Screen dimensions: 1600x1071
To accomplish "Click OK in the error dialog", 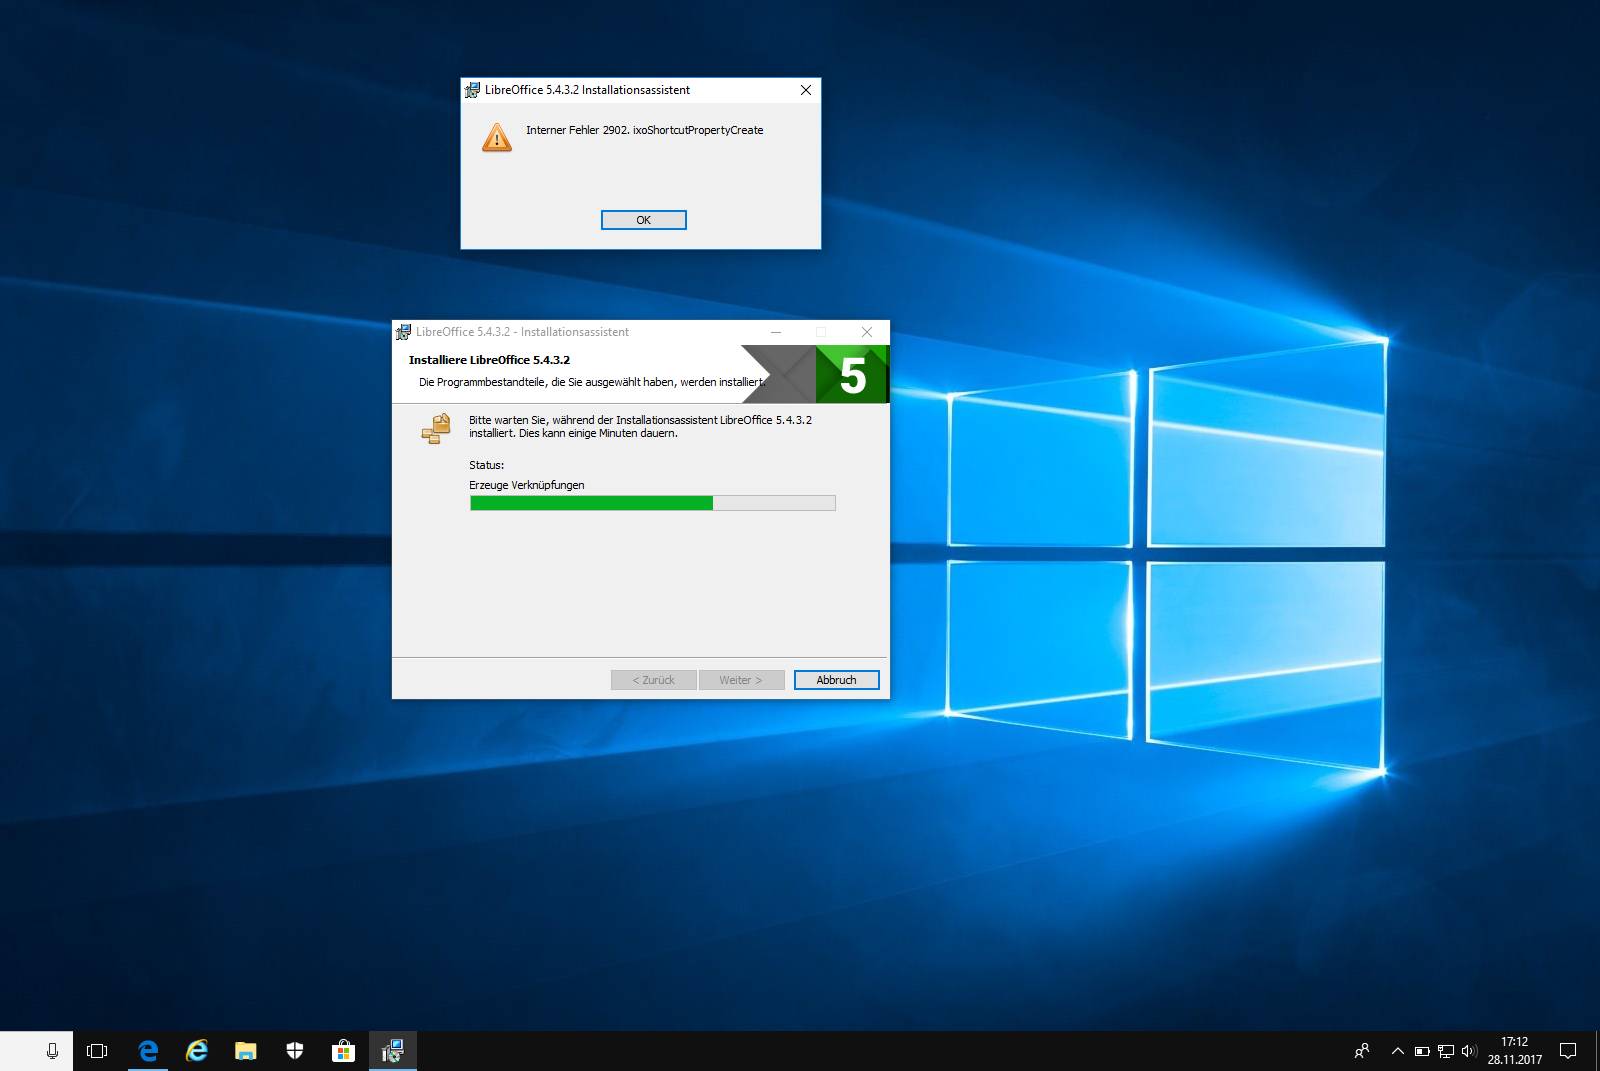I will click(643, 220).
